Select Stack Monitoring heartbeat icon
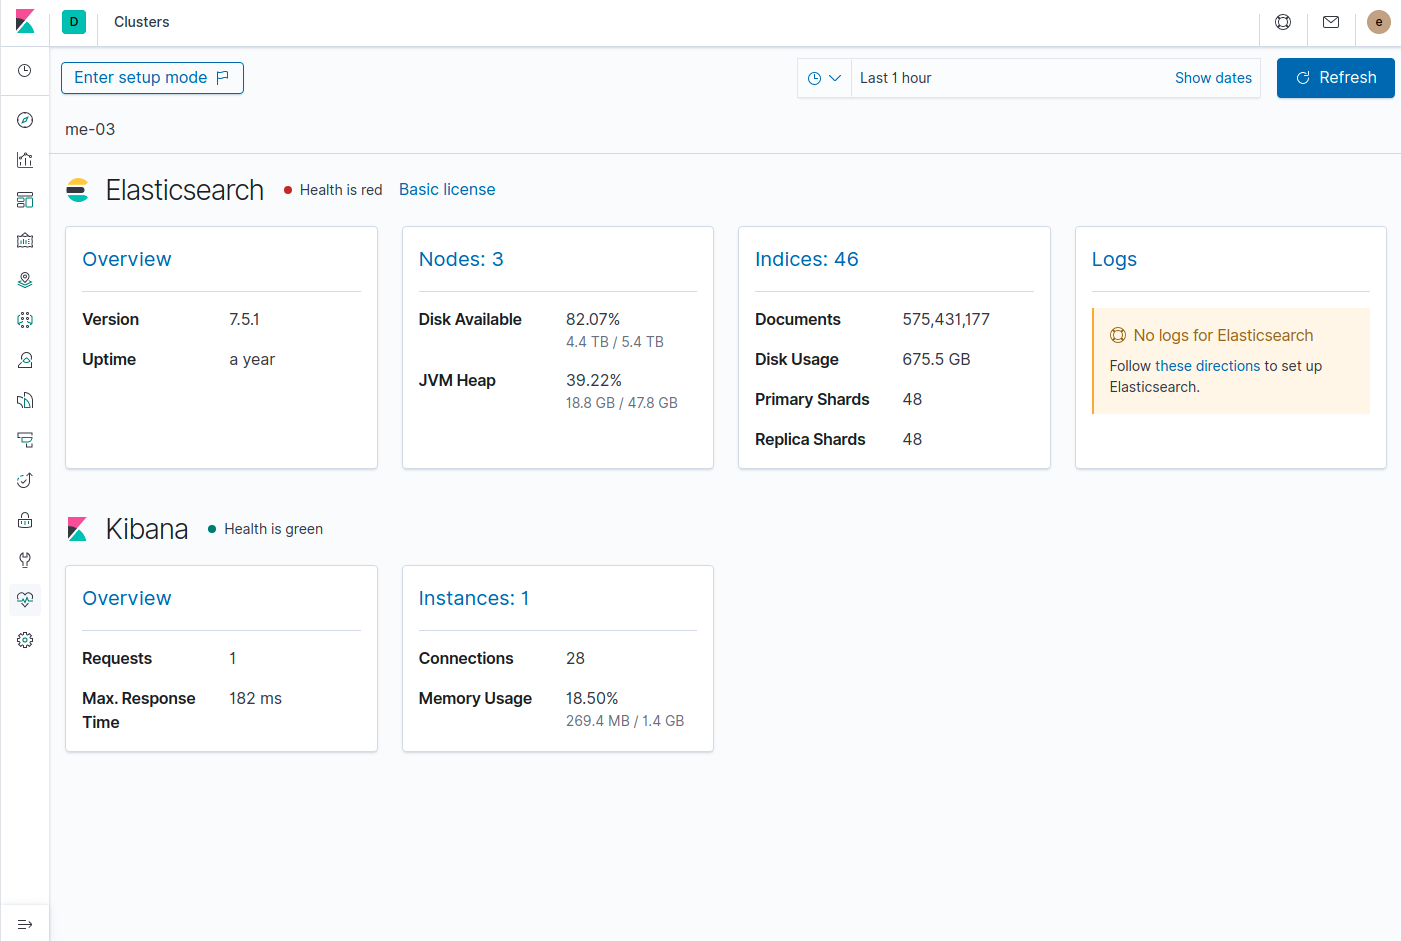The height and width of the screenshot is (941, 1401). point(25,600)
